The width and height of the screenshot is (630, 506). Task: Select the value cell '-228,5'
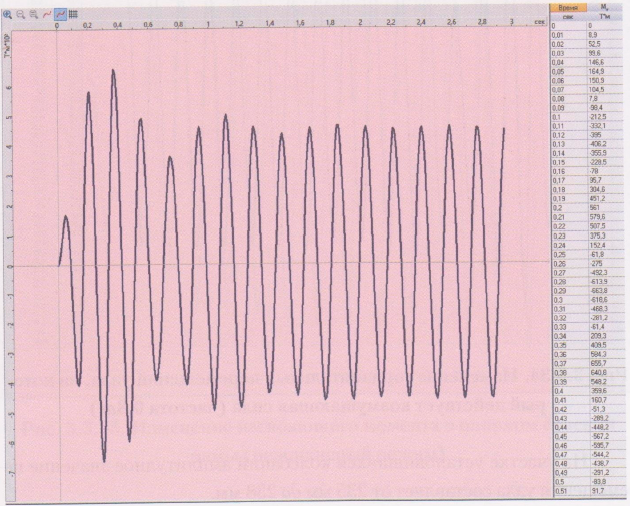[605, 162]
